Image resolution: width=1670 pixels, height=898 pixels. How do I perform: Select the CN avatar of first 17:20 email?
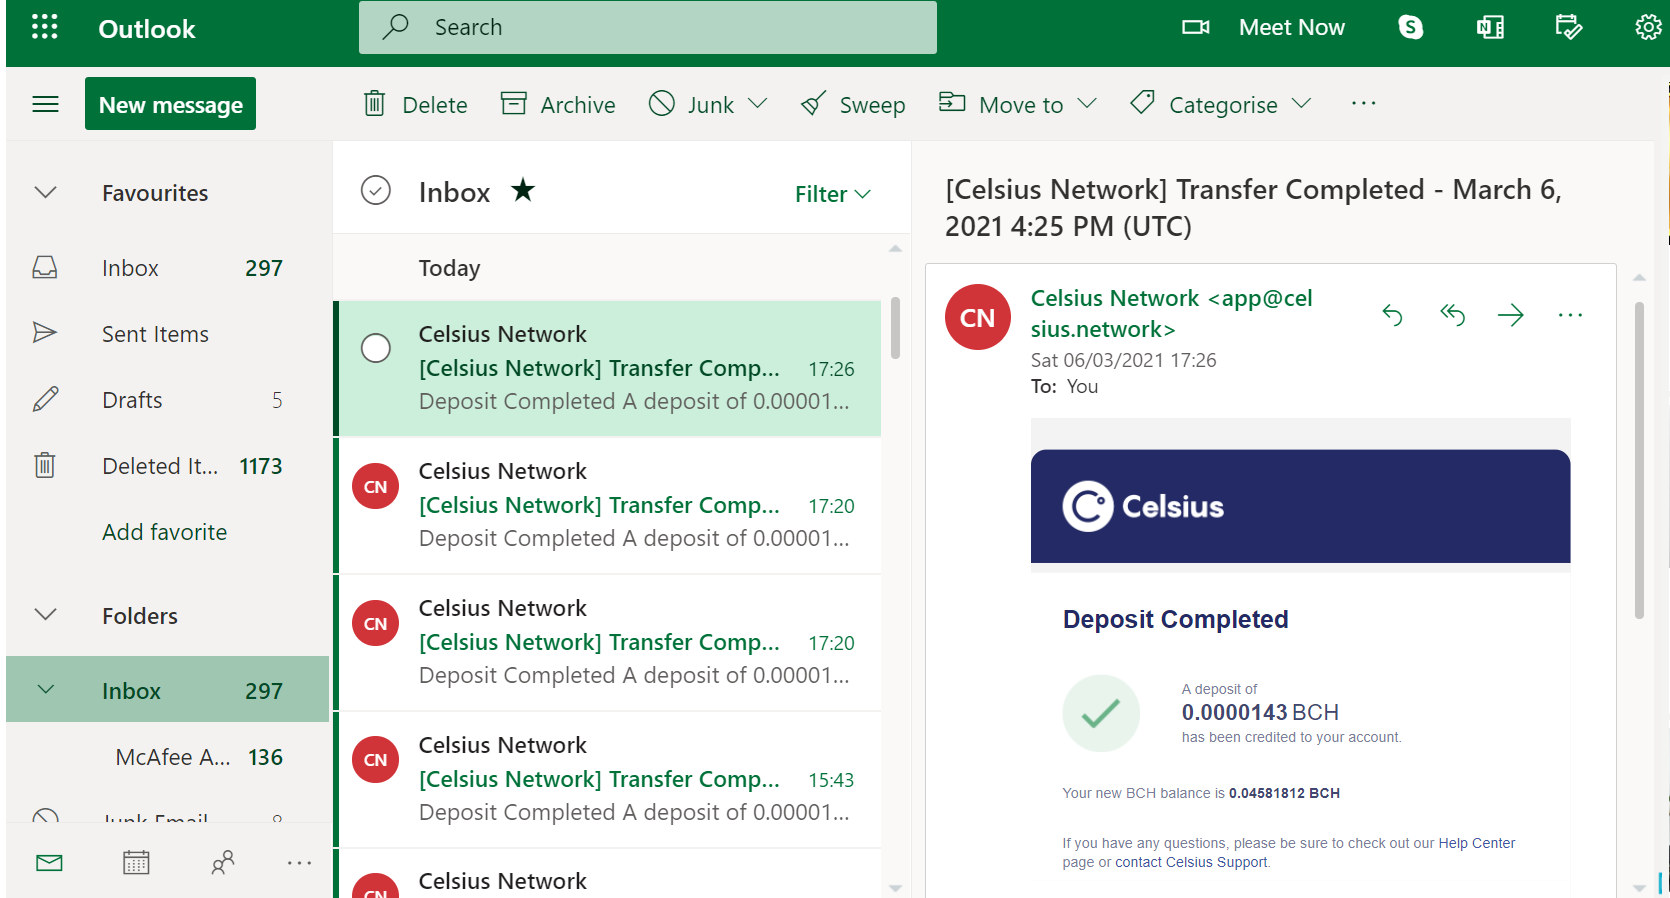click(375, 487)
